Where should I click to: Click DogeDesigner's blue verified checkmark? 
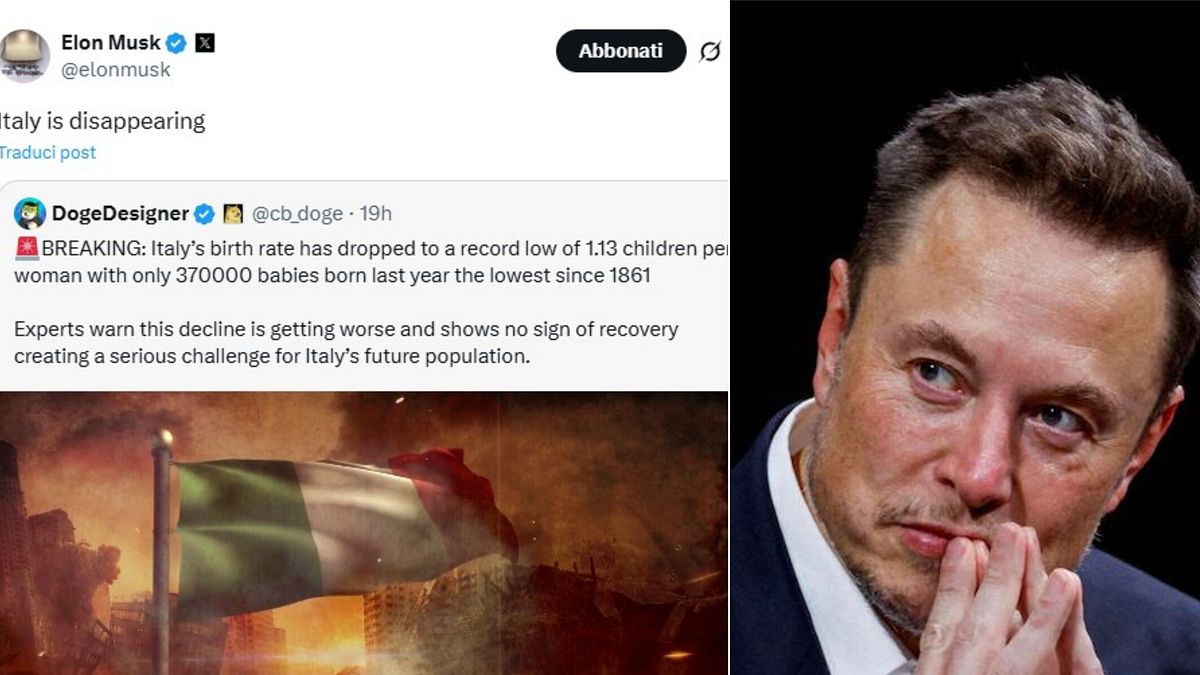tap(204, 214)
